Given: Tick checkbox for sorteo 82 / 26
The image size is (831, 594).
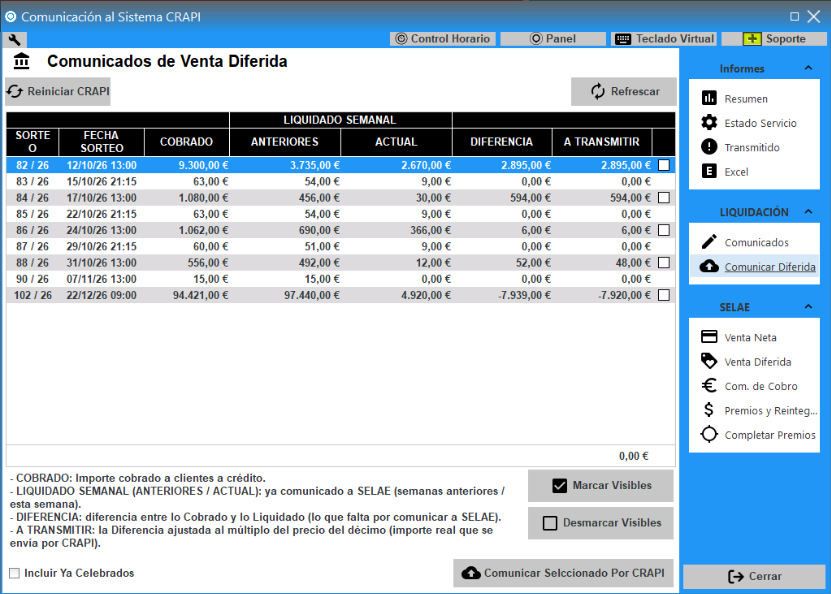Looking at the screenshot, I should click(664, 165).
